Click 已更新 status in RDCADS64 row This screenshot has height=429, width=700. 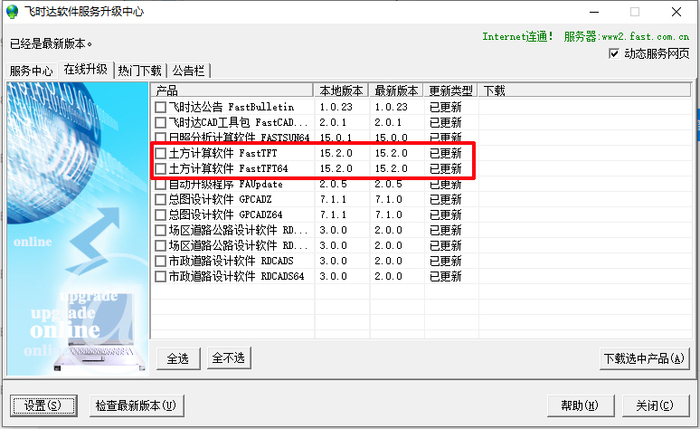pos(445,276)
